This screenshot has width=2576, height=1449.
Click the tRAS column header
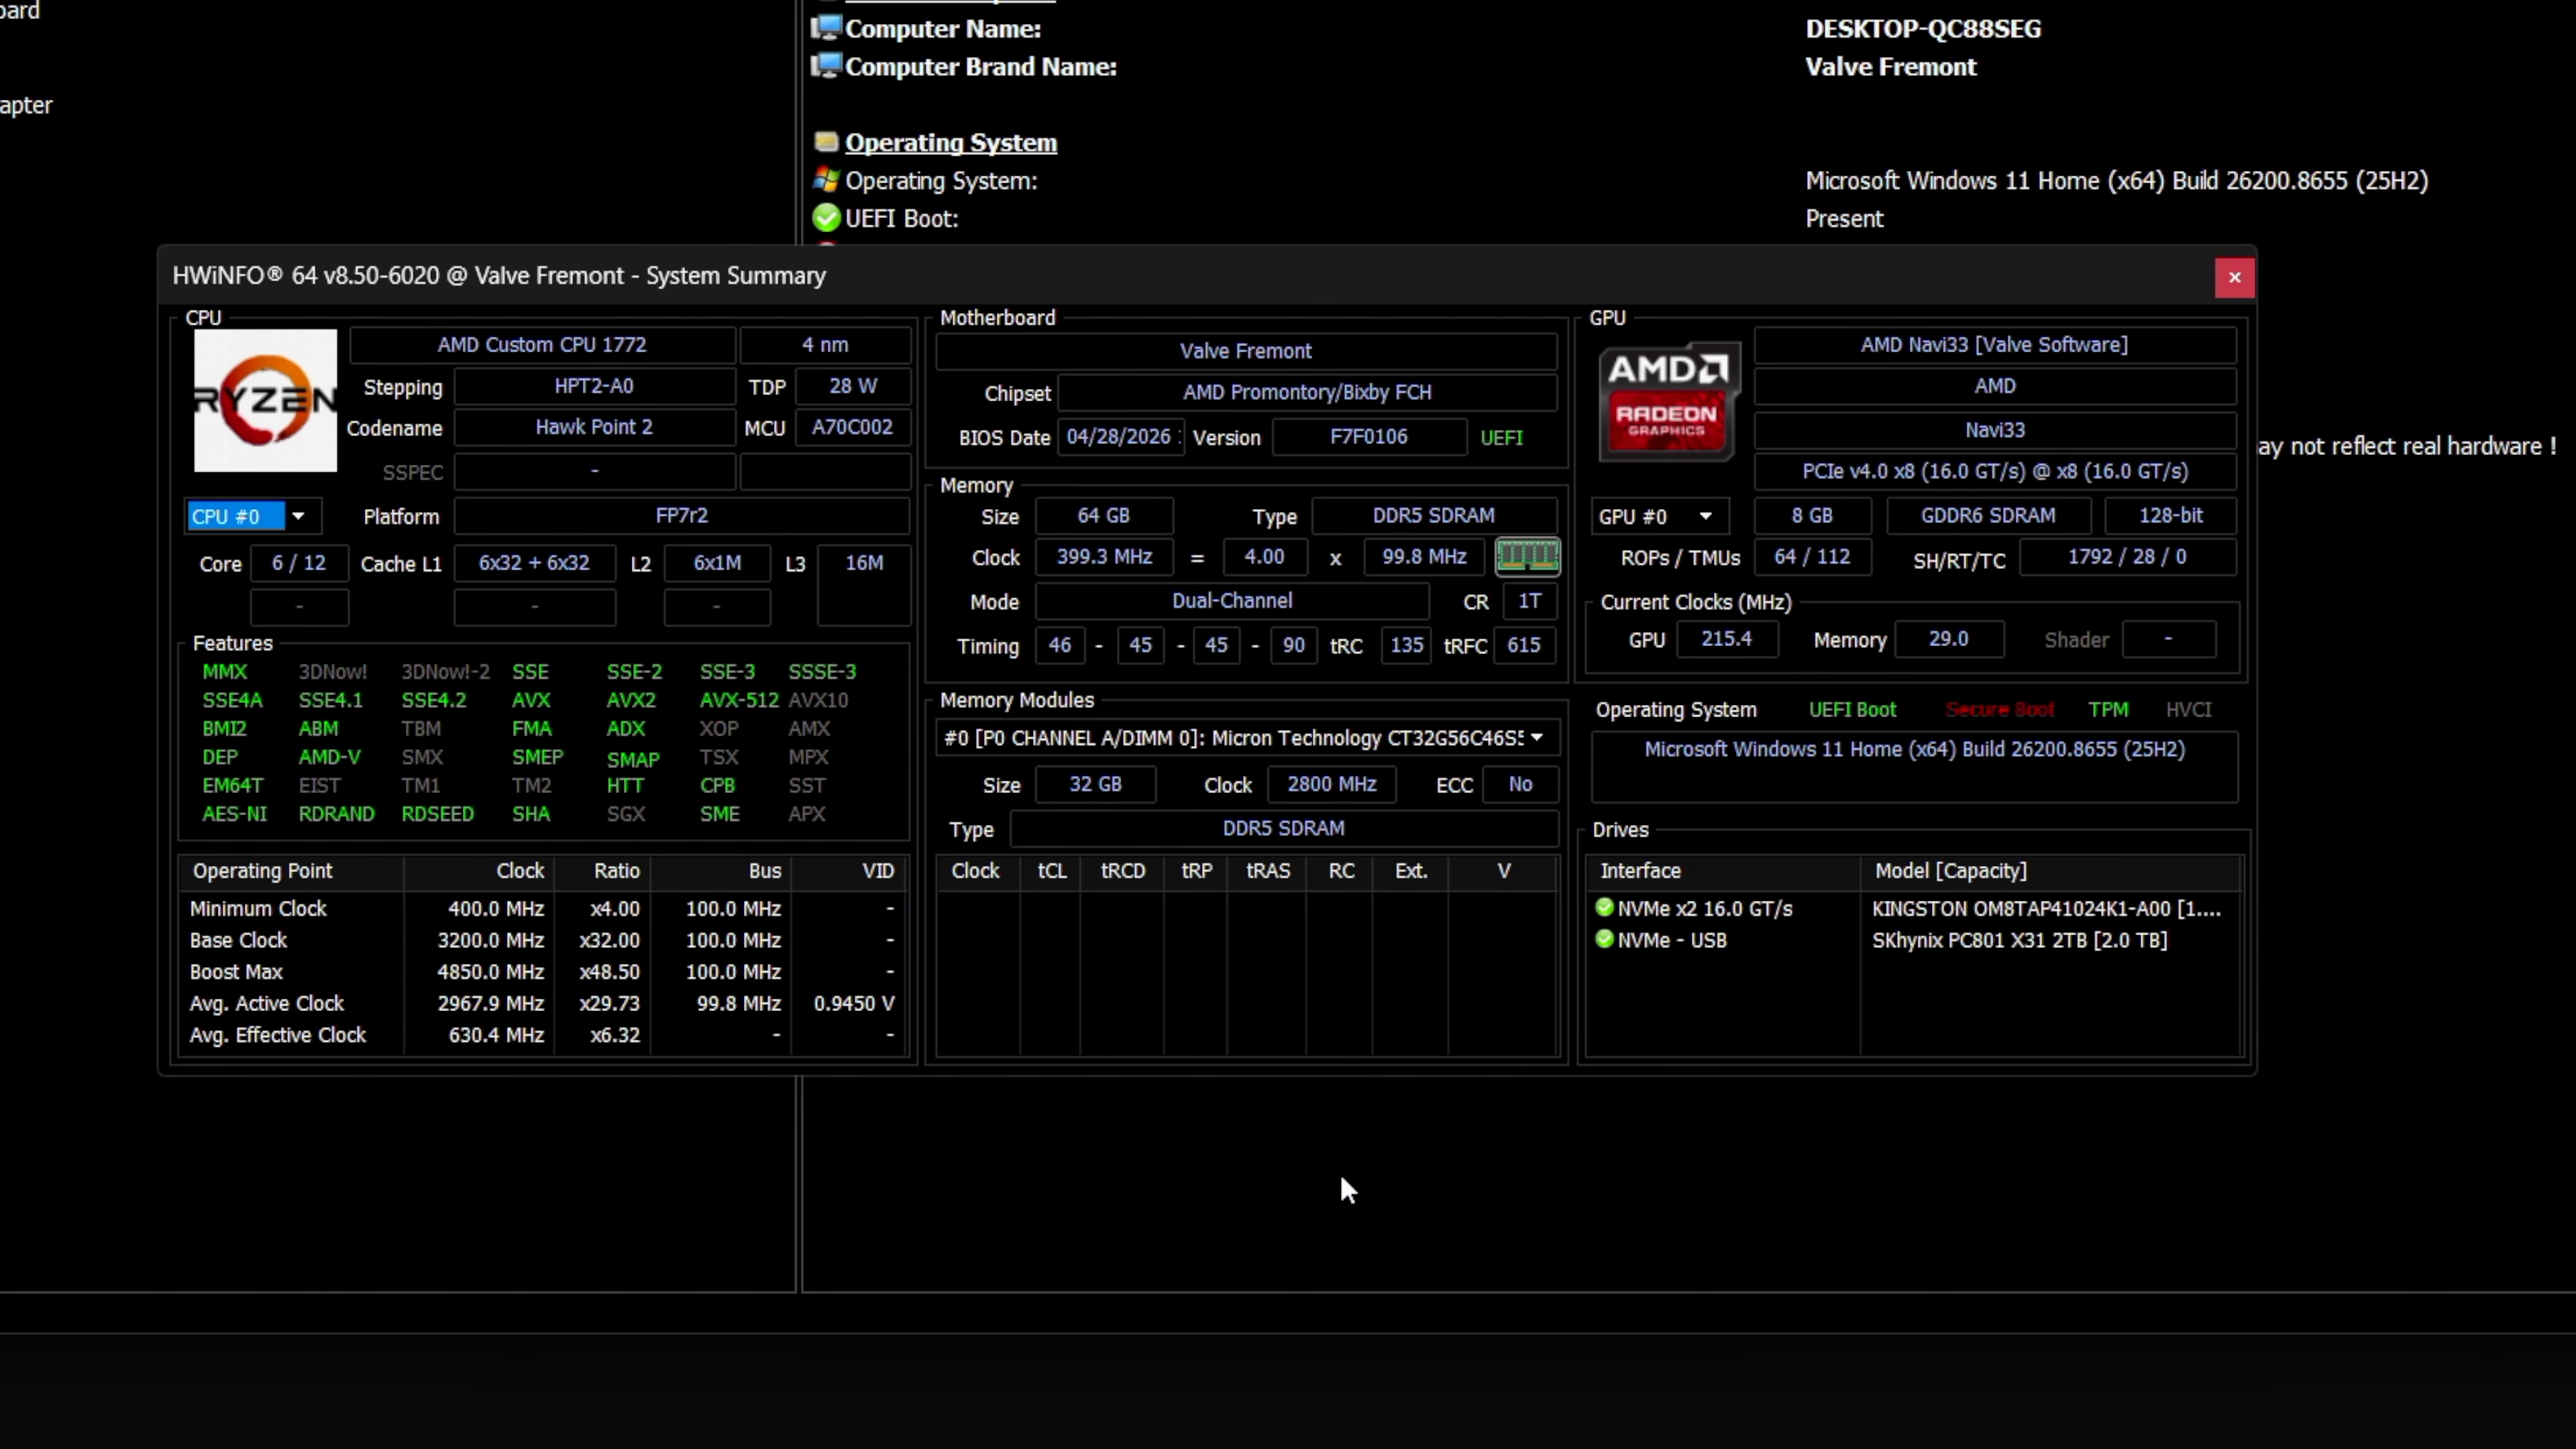1268,871
